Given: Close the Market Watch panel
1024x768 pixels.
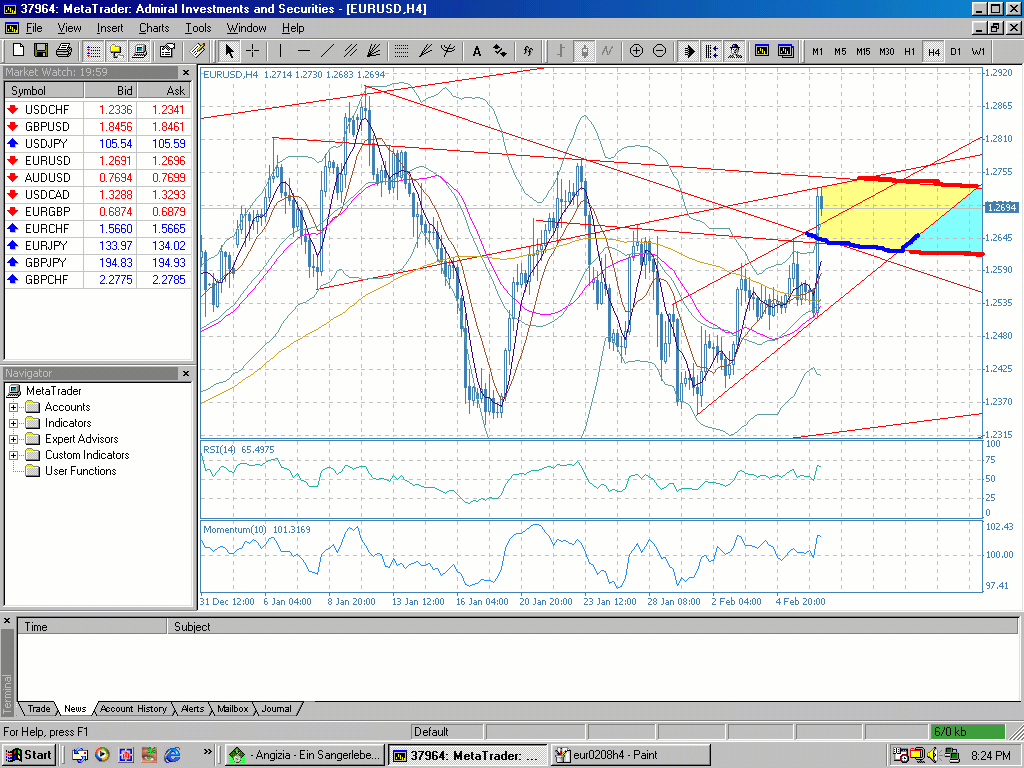Looking at the screenshot, I should [186, 72].
